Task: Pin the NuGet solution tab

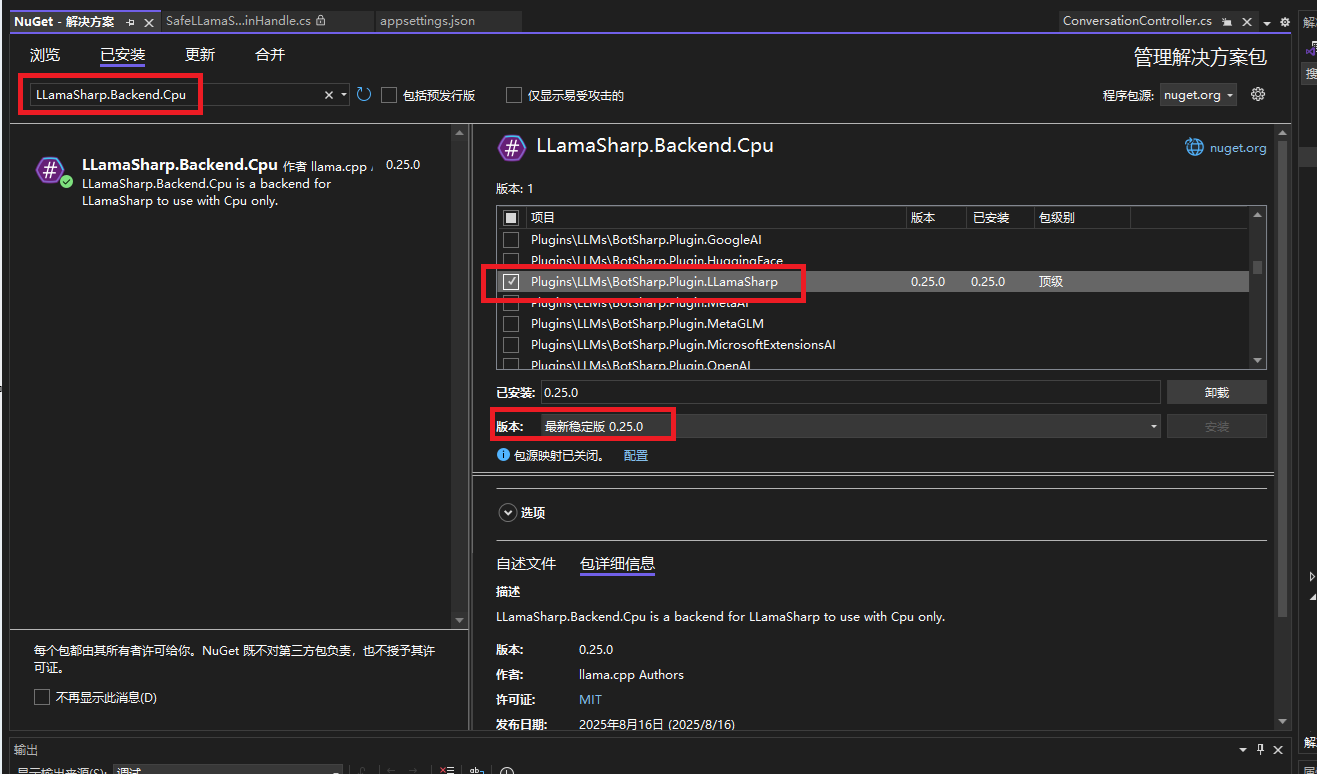Action: (x=130, y=21)
